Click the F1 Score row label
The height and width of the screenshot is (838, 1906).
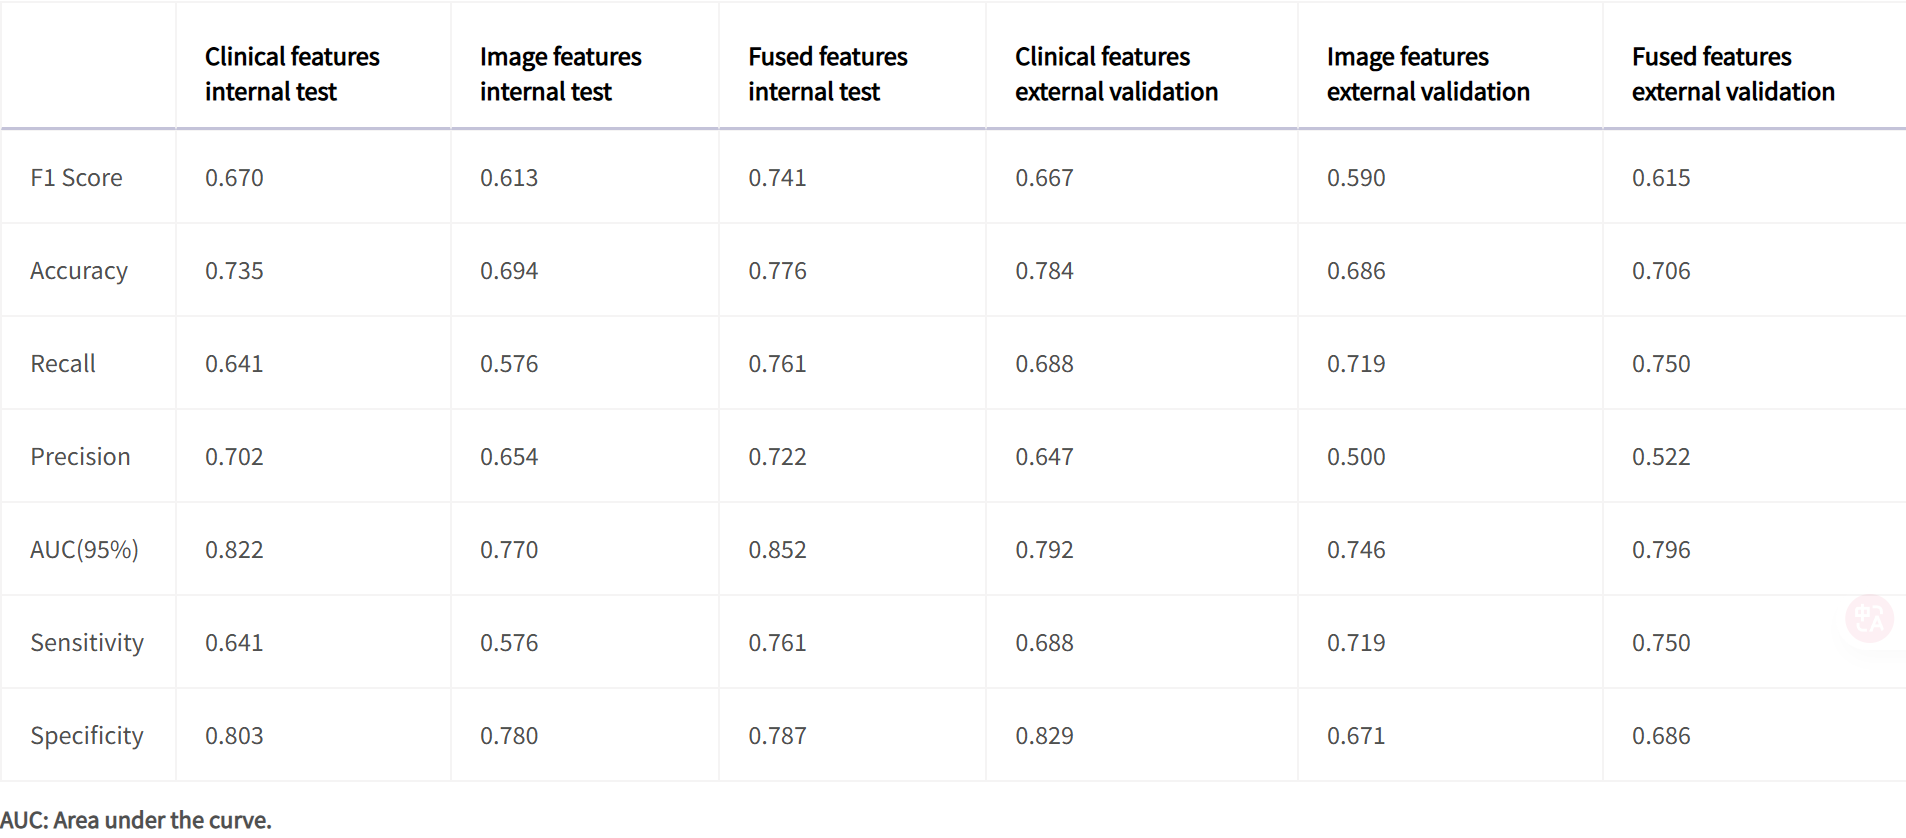[x=76, y=178]
